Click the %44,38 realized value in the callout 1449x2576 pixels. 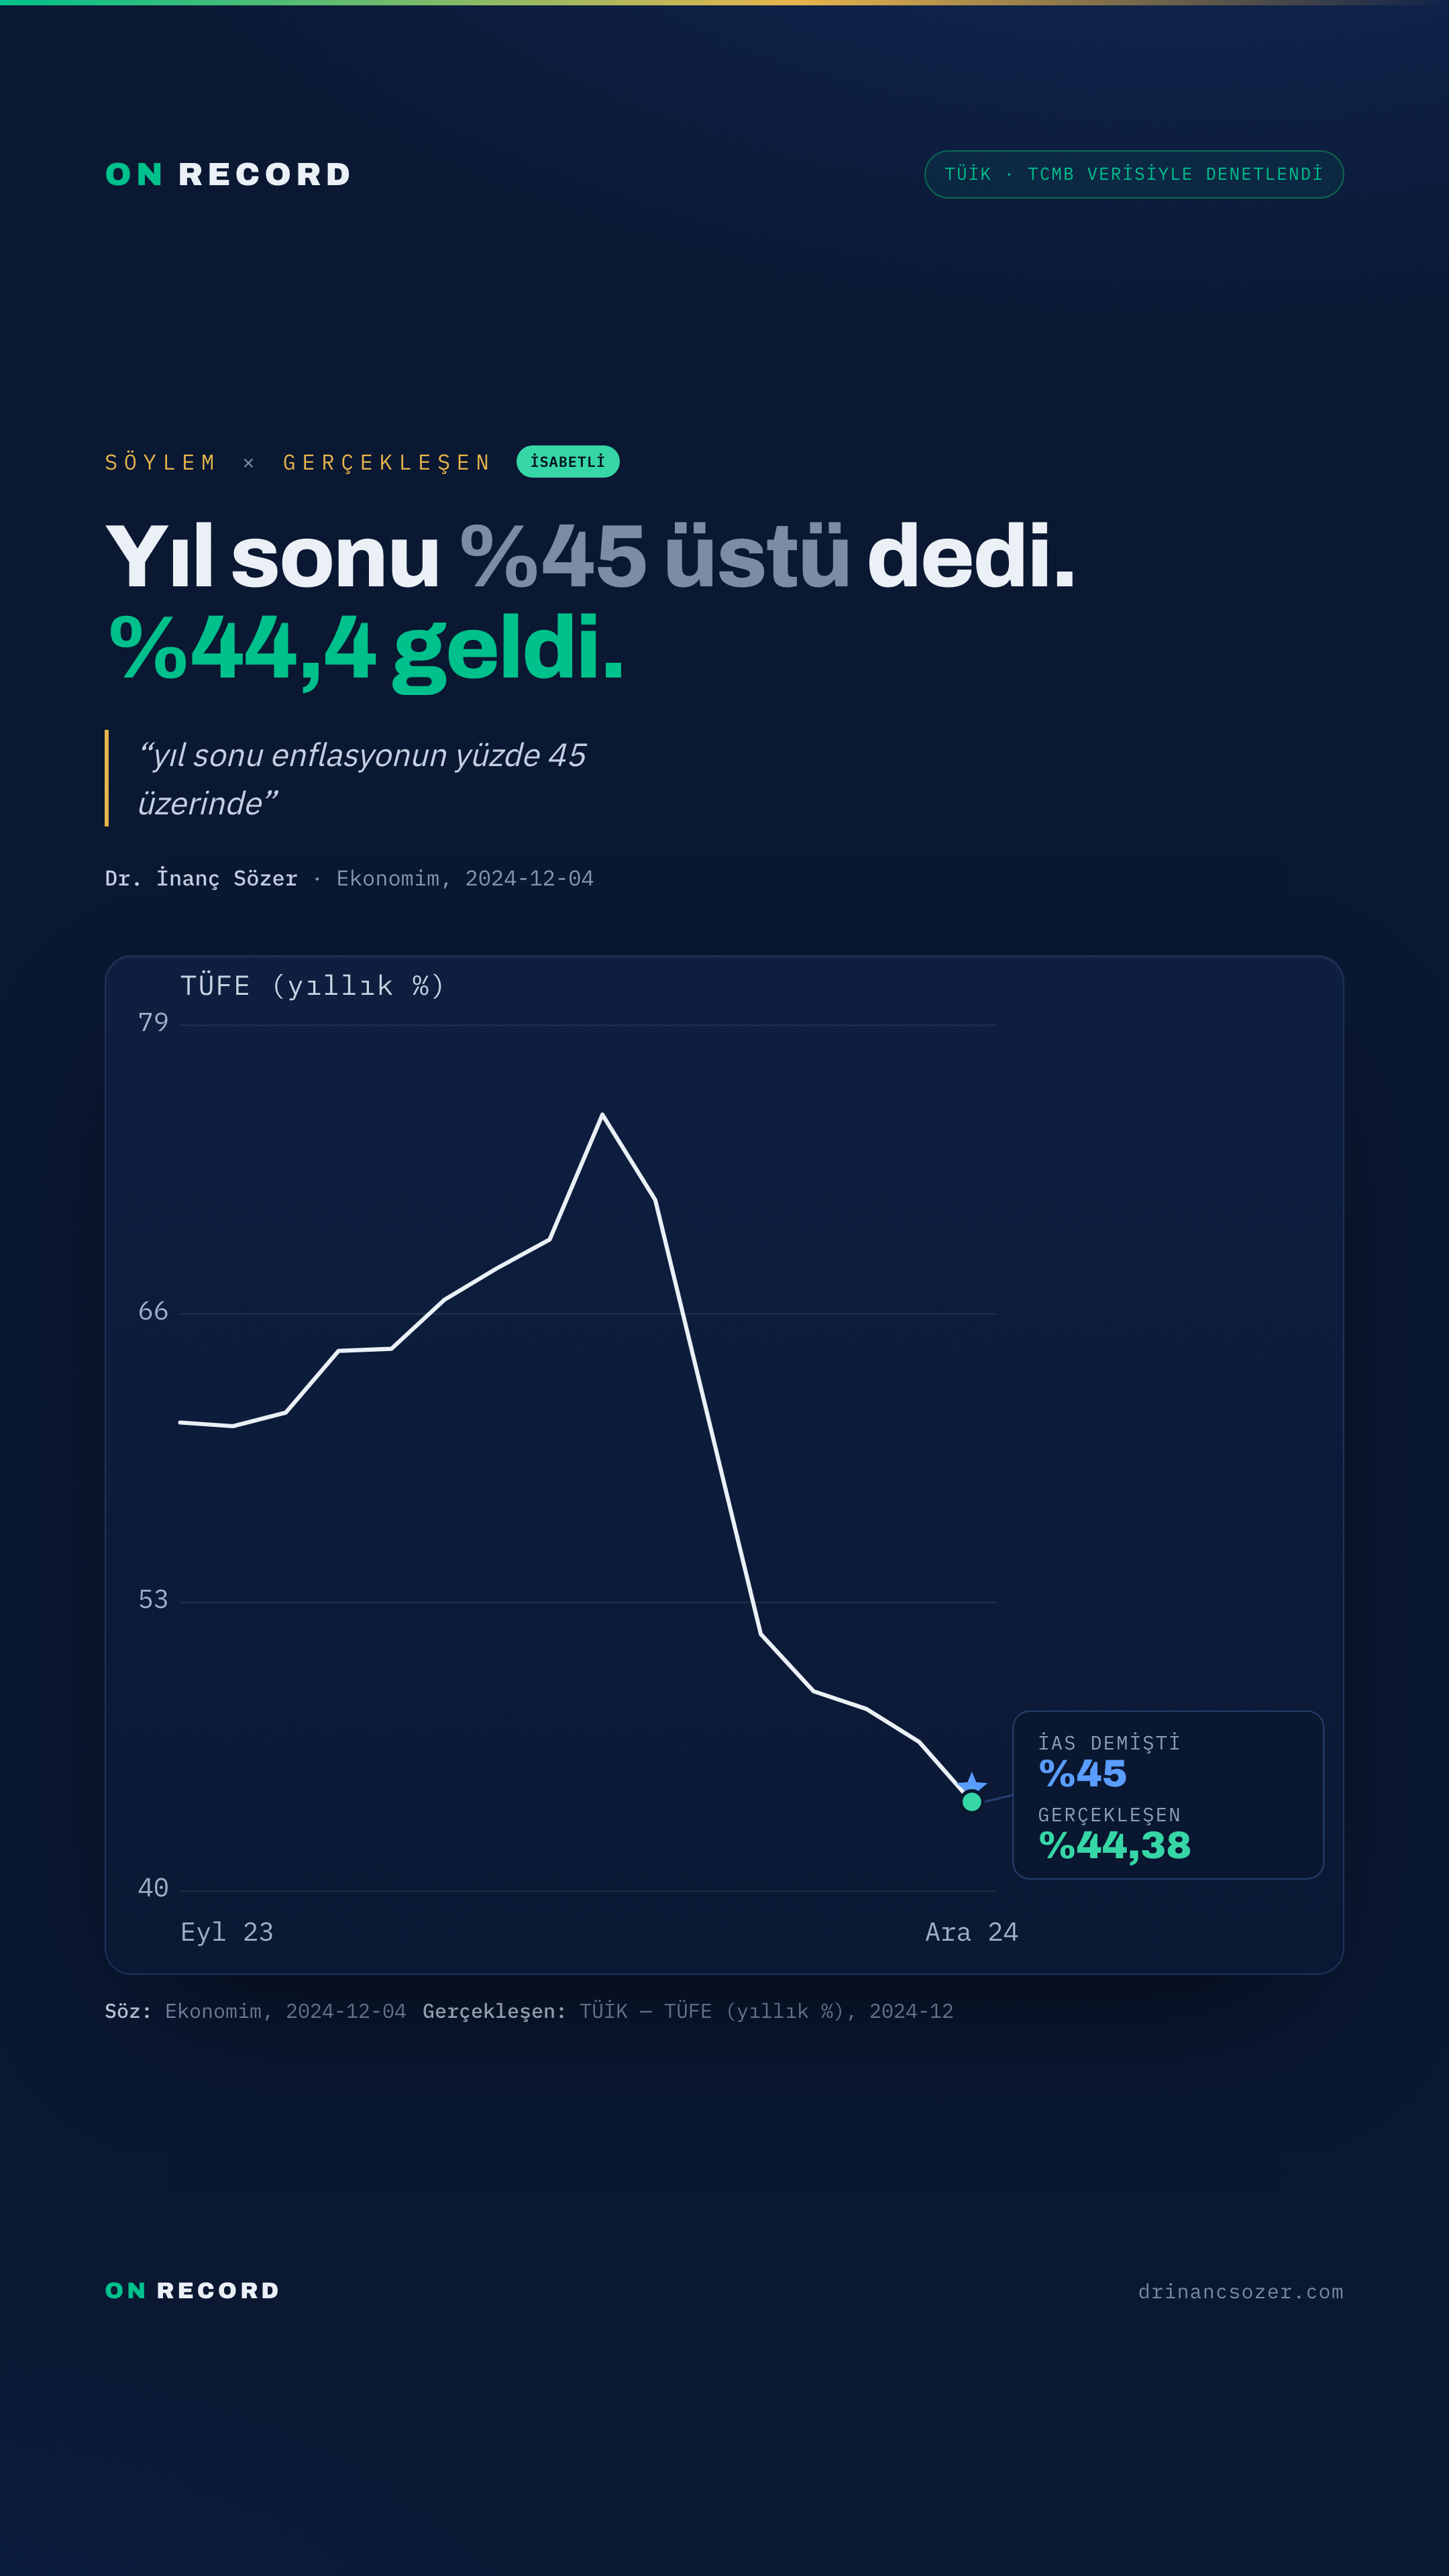[1114, 1845]
